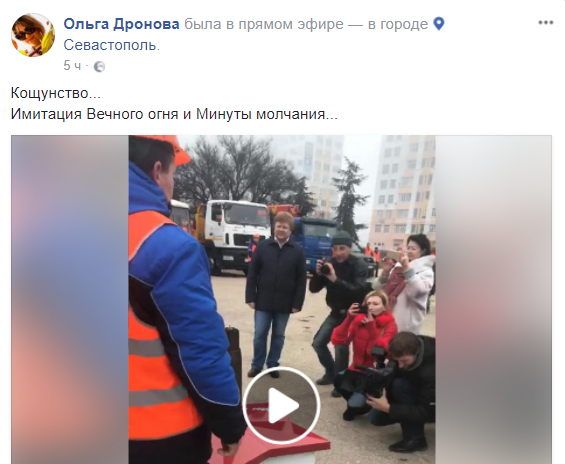The image size is (565, 464).
Task: Open the post options three-dot menu
Action: (546, 23)
